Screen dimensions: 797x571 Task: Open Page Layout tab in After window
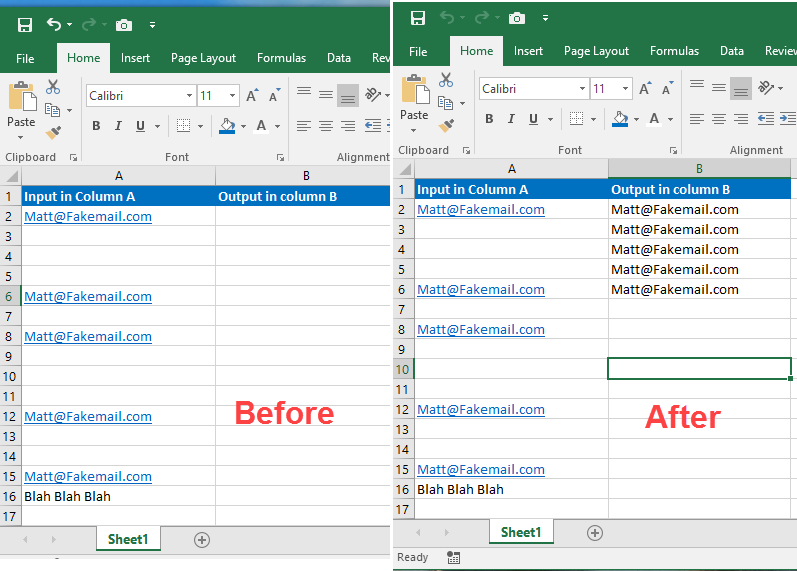596,51
